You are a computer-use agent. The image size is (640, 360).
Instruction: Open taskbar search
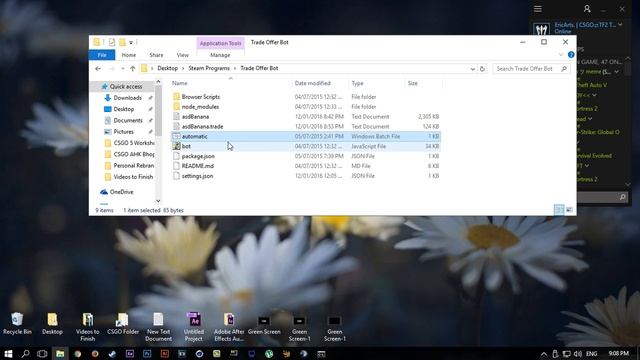coord(25,353)
